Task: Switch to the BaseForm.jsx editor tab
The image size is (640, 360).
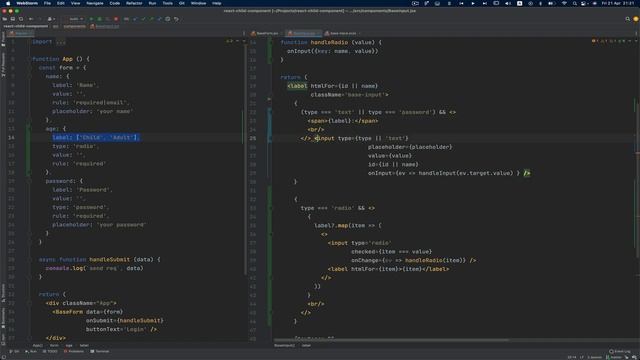Action: tap(265, 33)
